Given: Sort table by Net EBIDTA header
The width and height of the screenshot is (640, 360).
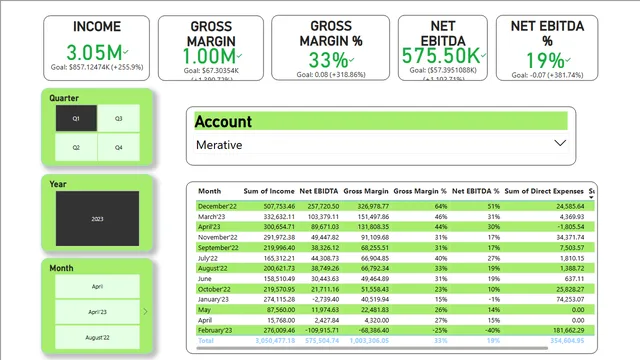Looking at the screenshot, I should pyautogui.click(x=319, y=191).
